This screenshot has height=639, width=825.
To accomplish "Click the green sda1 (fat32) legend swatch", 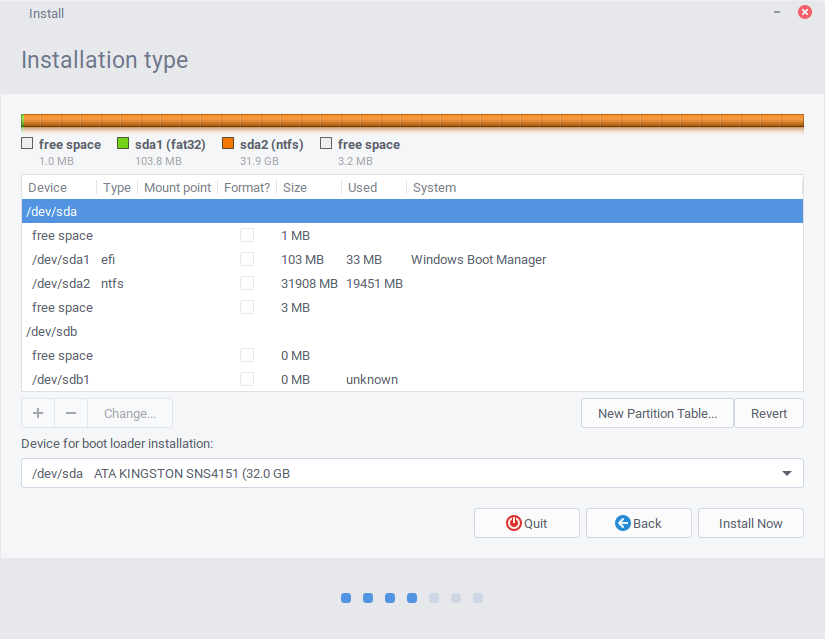I will [123, 143].
